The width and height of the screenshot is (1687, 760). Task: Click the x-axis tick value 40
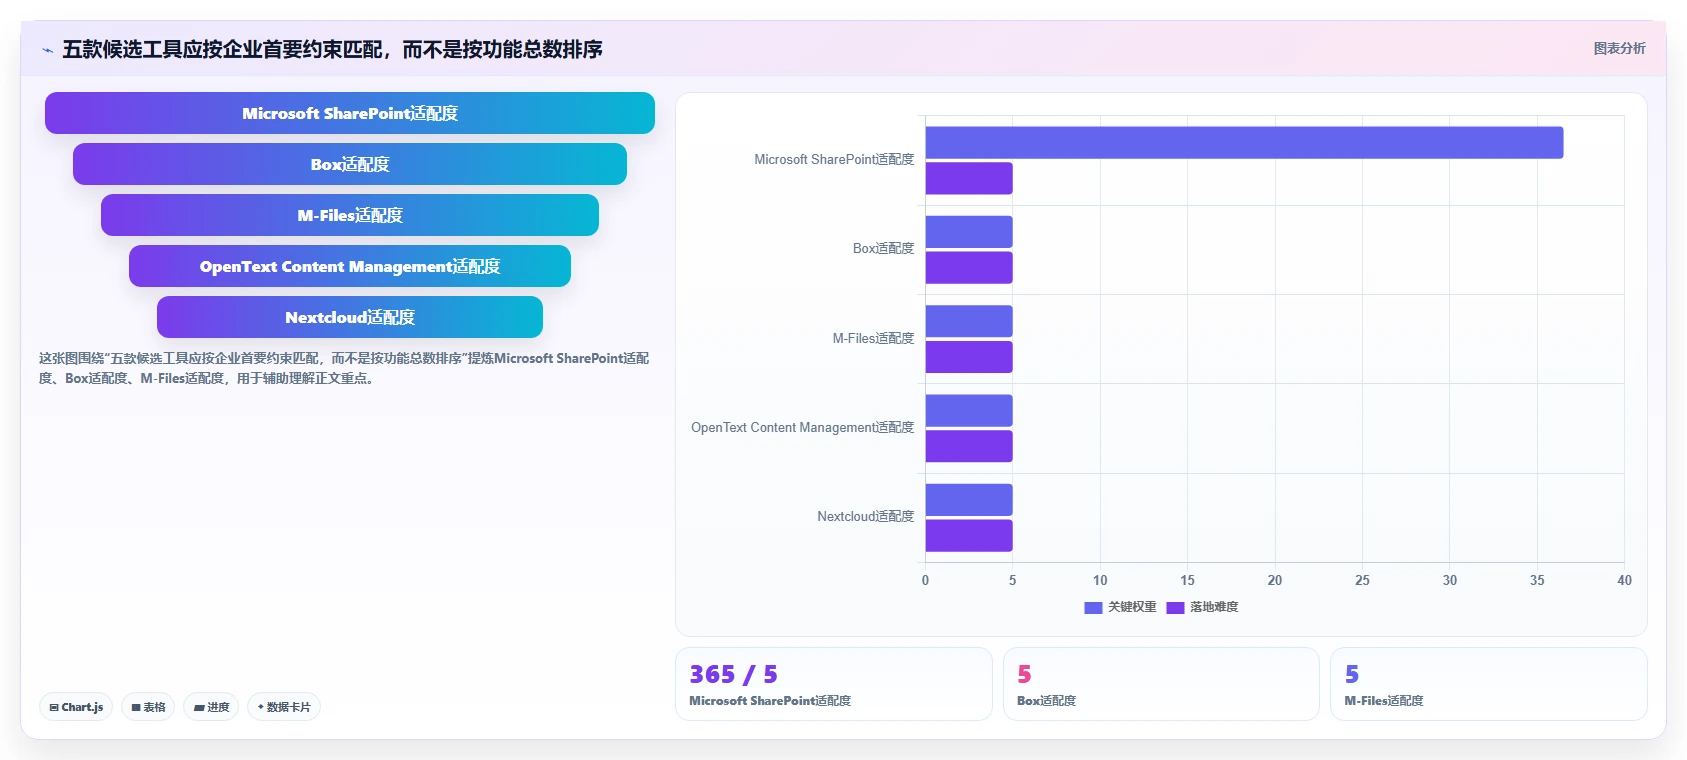coord(1624,580)
